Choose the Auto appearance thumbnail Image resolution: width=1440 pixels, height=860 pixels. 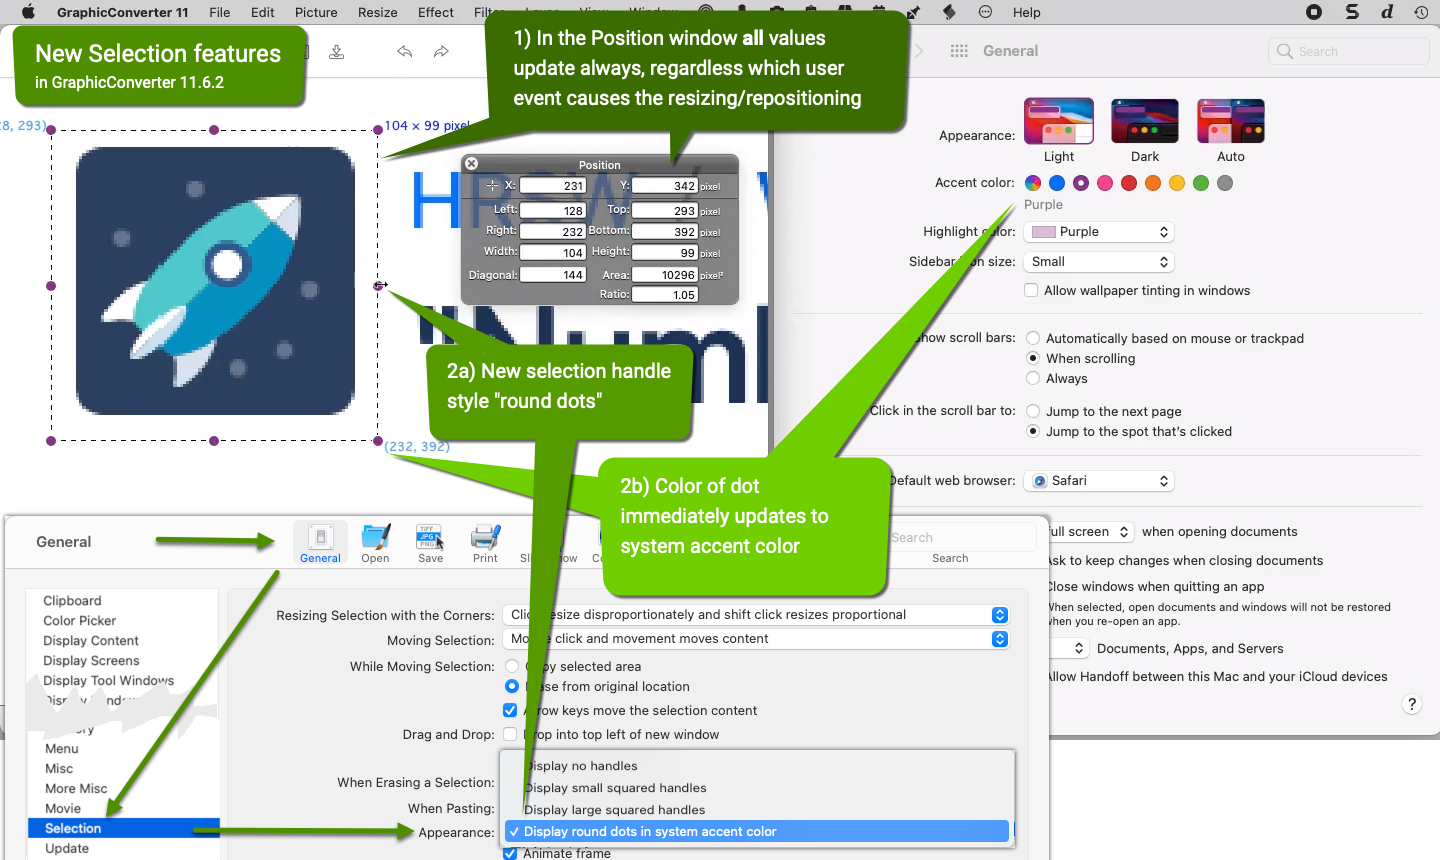(x=1231, y=121)
